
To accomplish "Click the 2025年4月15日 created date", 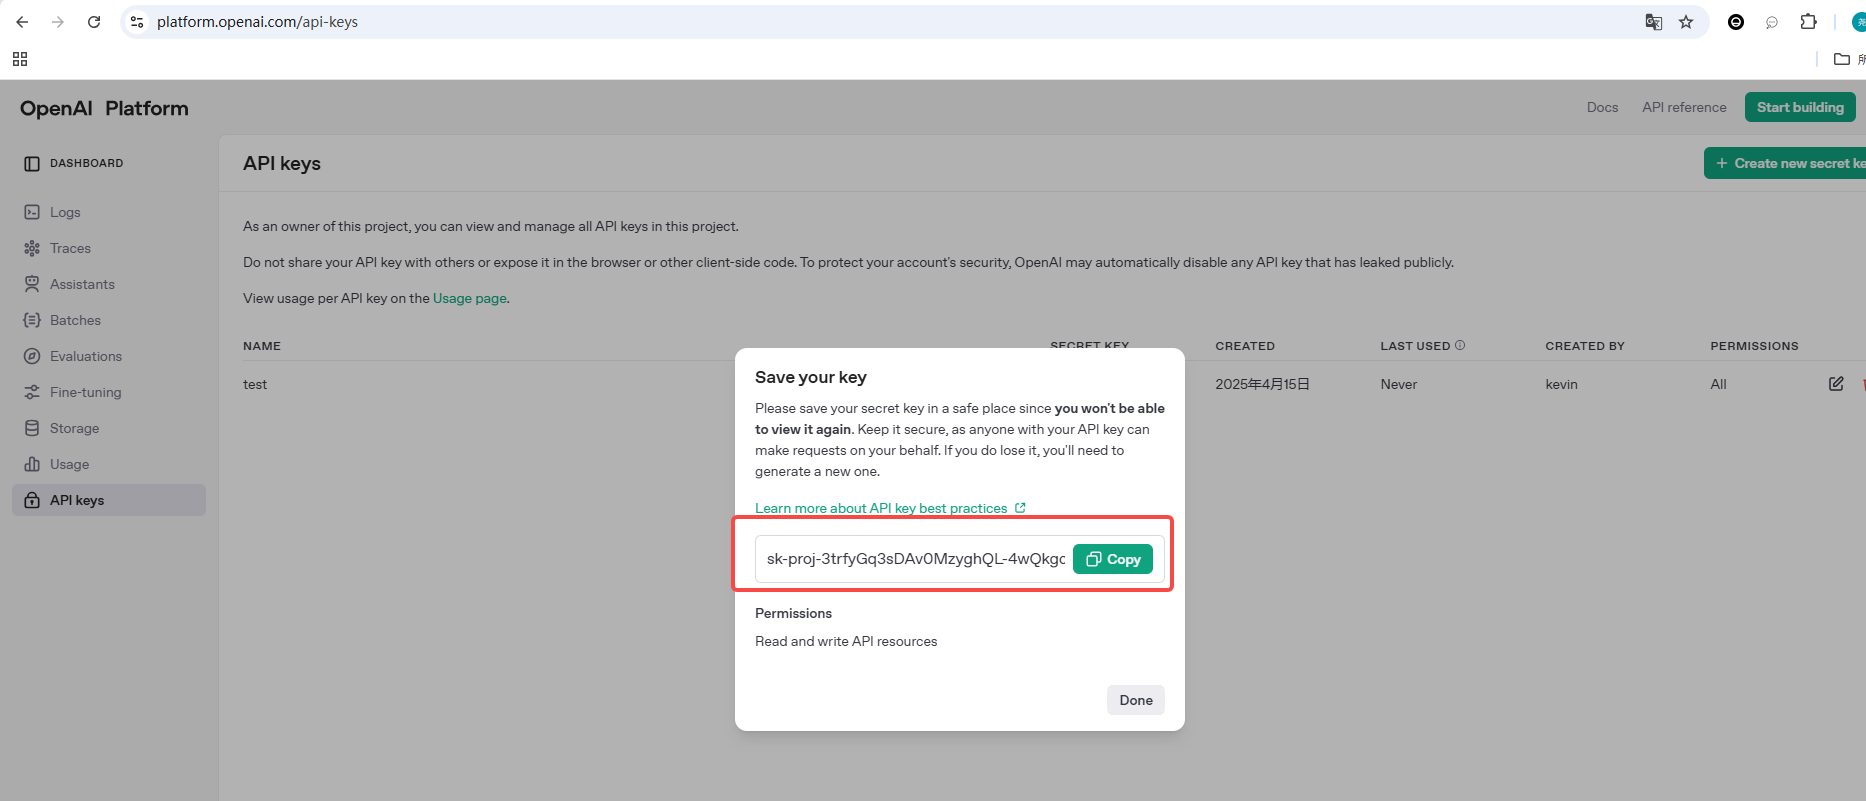I will point(1262,384).
